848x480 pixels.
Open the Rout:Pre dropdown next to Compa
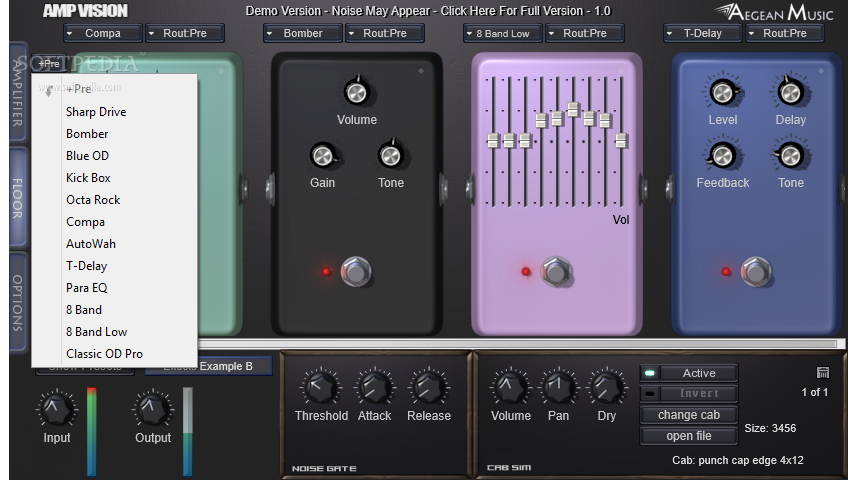coord(184,34)
